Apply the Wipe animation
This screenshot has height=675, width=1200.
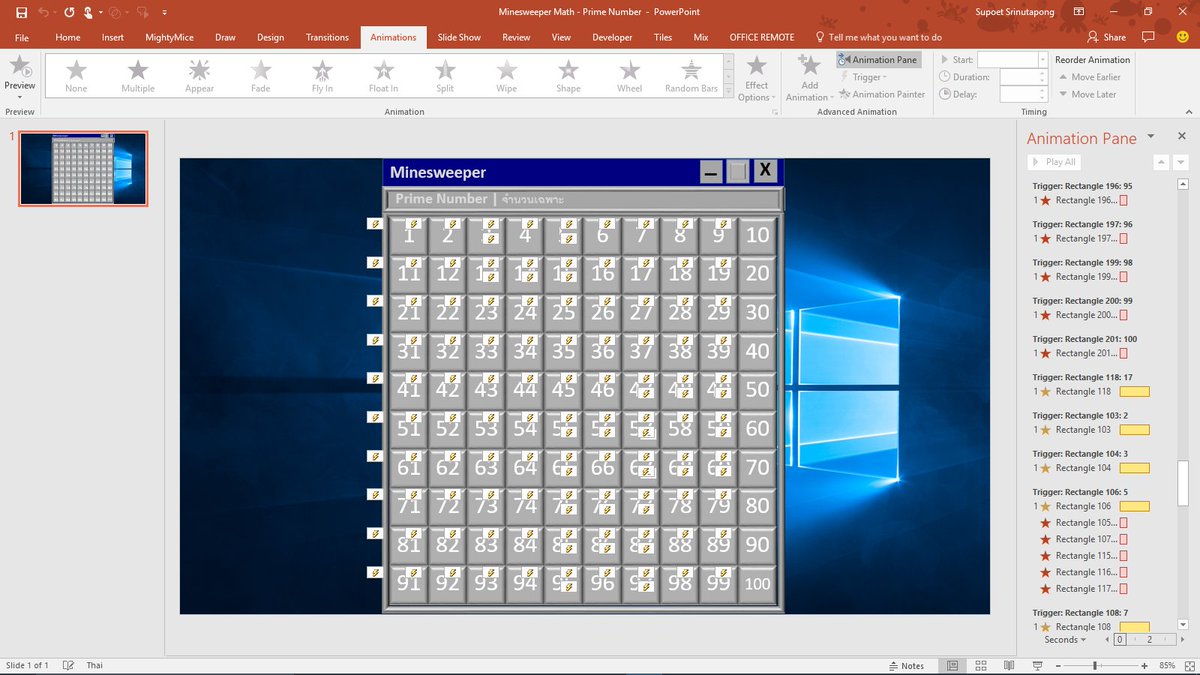tap(507, 76)
